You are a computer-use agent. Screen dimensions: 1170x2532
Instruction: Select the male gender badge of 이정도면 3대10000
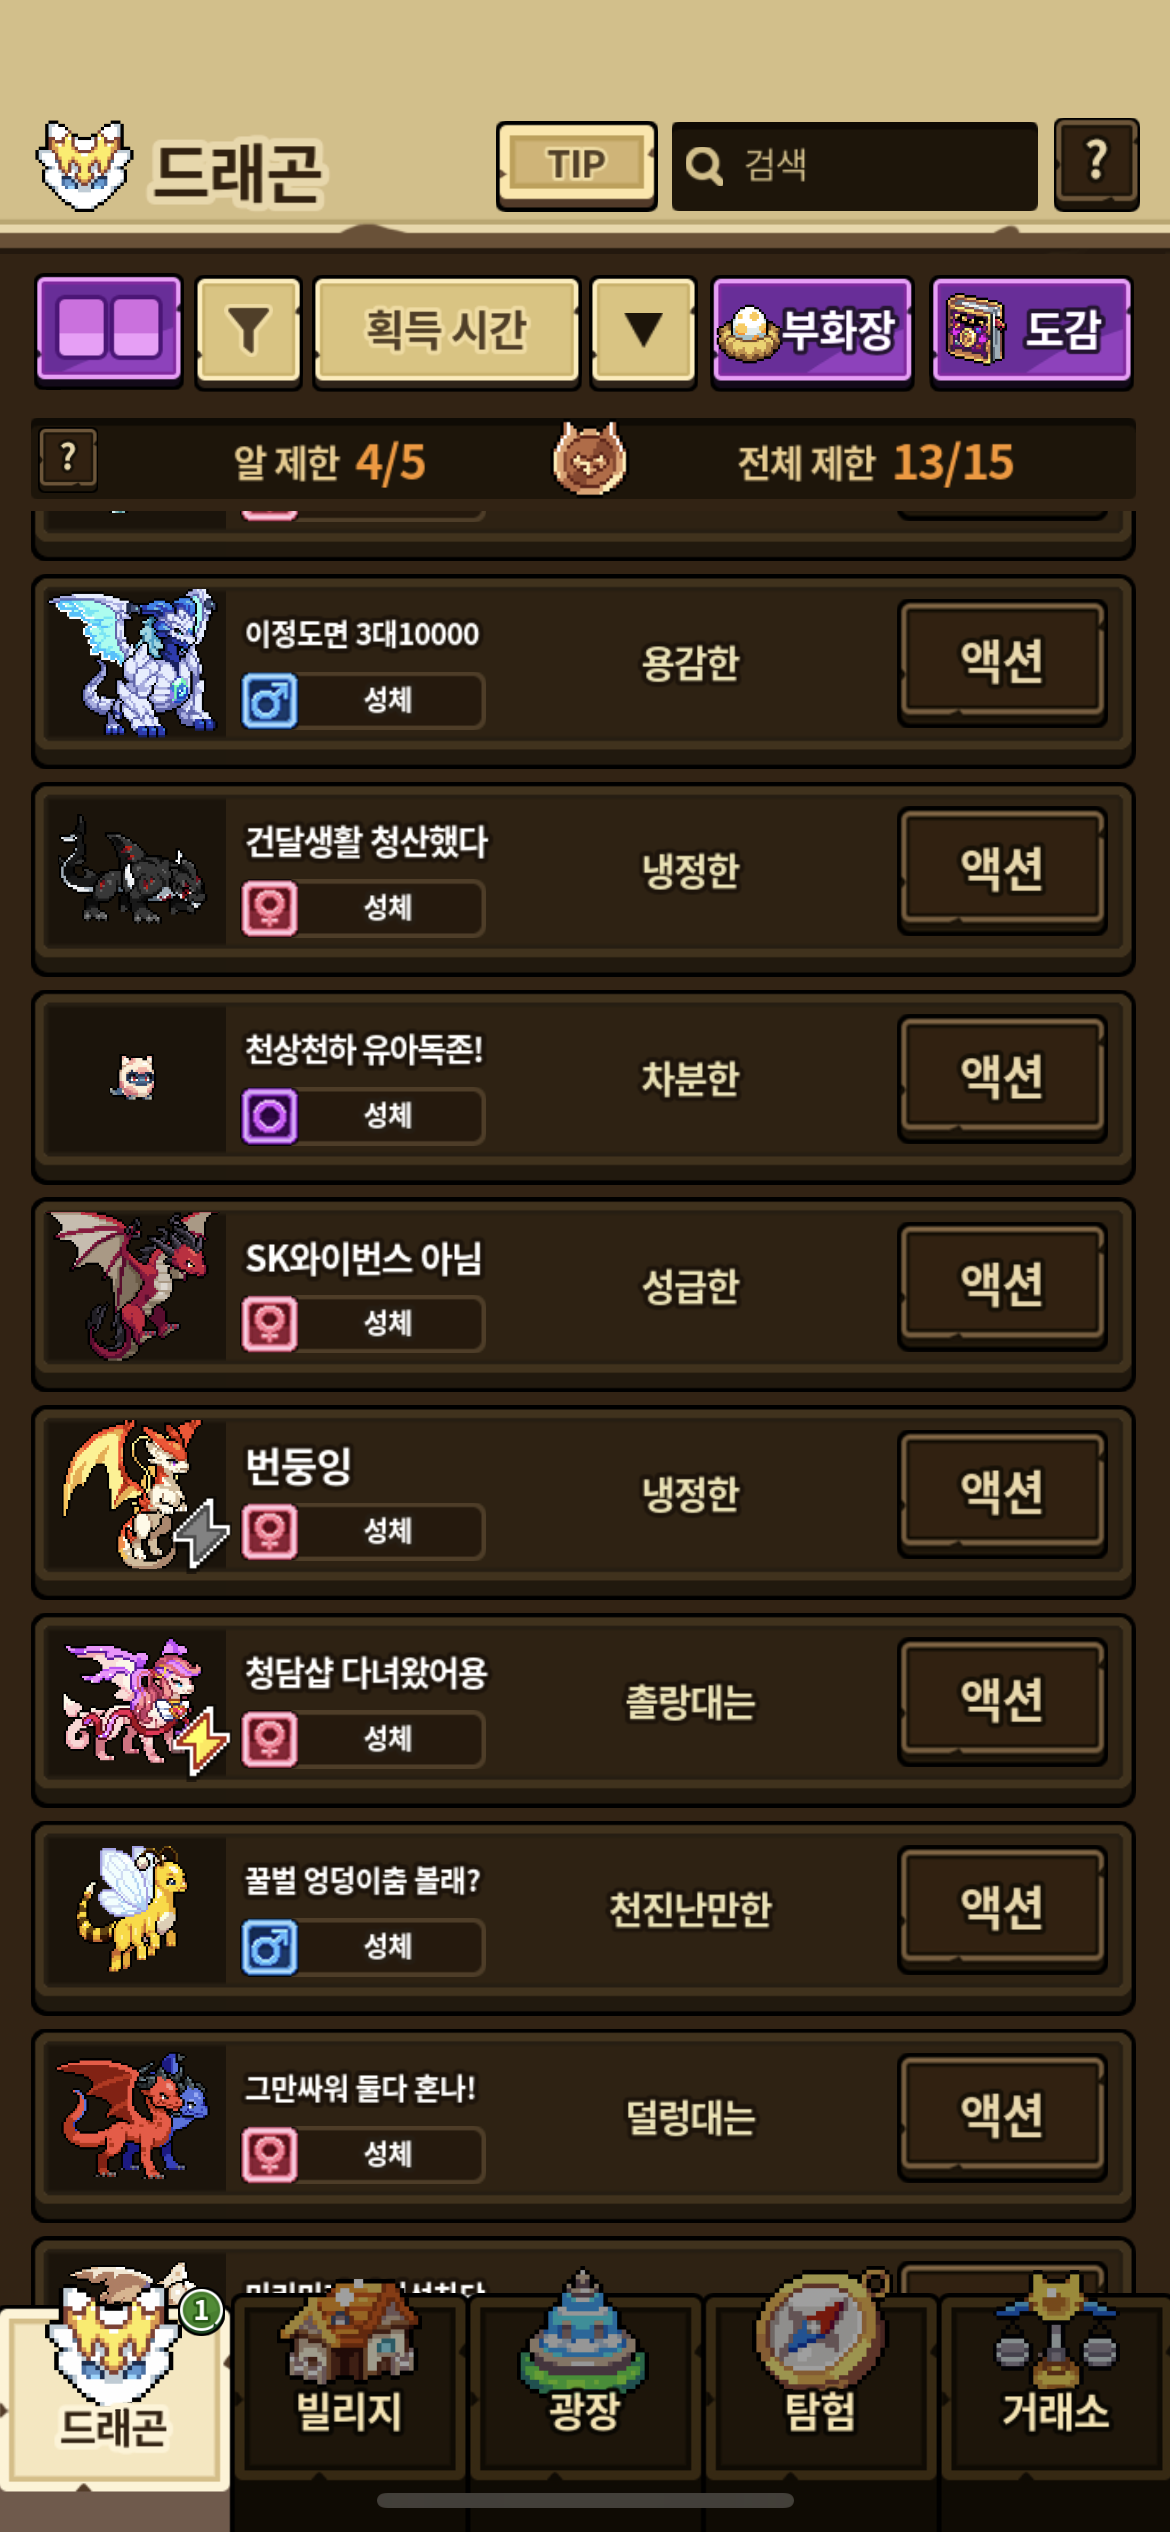point(269,700)
